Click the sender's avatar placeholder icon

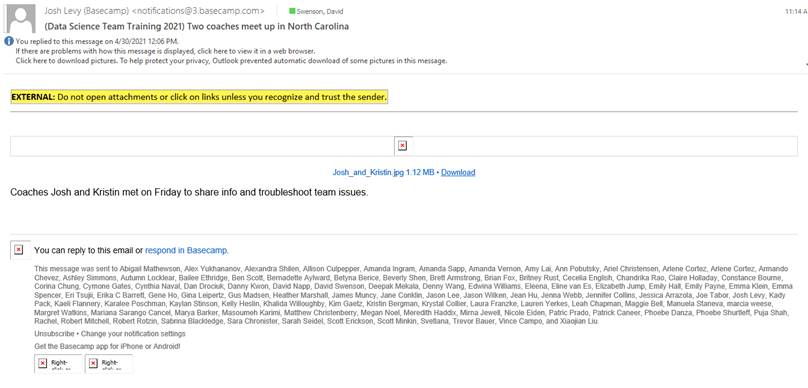point(21,19)
